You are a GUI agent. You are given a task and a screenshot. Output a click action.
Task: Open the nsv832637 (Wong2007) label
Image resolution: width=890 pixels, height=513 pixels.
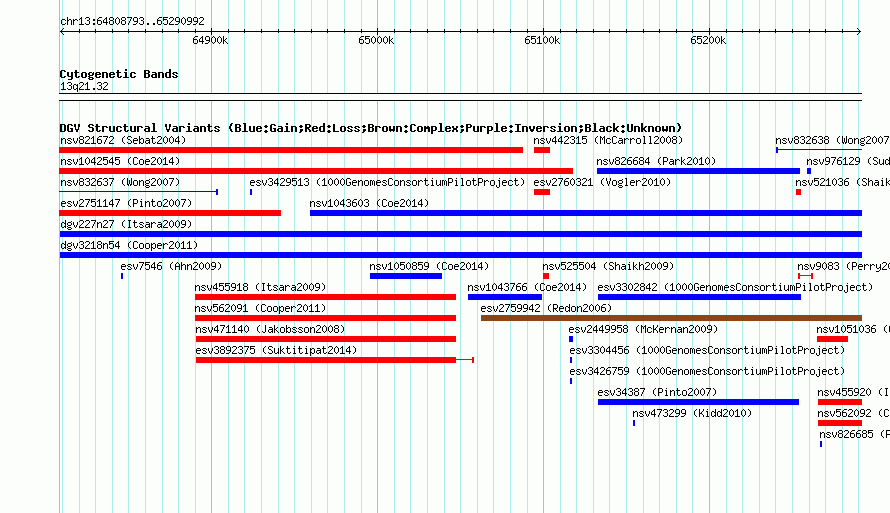tap(120, 182)
